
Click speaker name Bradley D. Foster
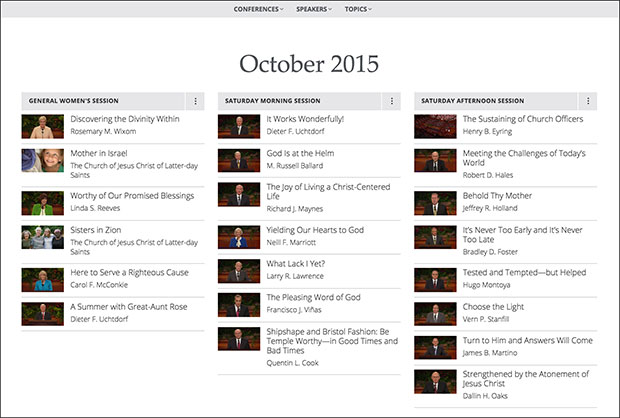490,252
